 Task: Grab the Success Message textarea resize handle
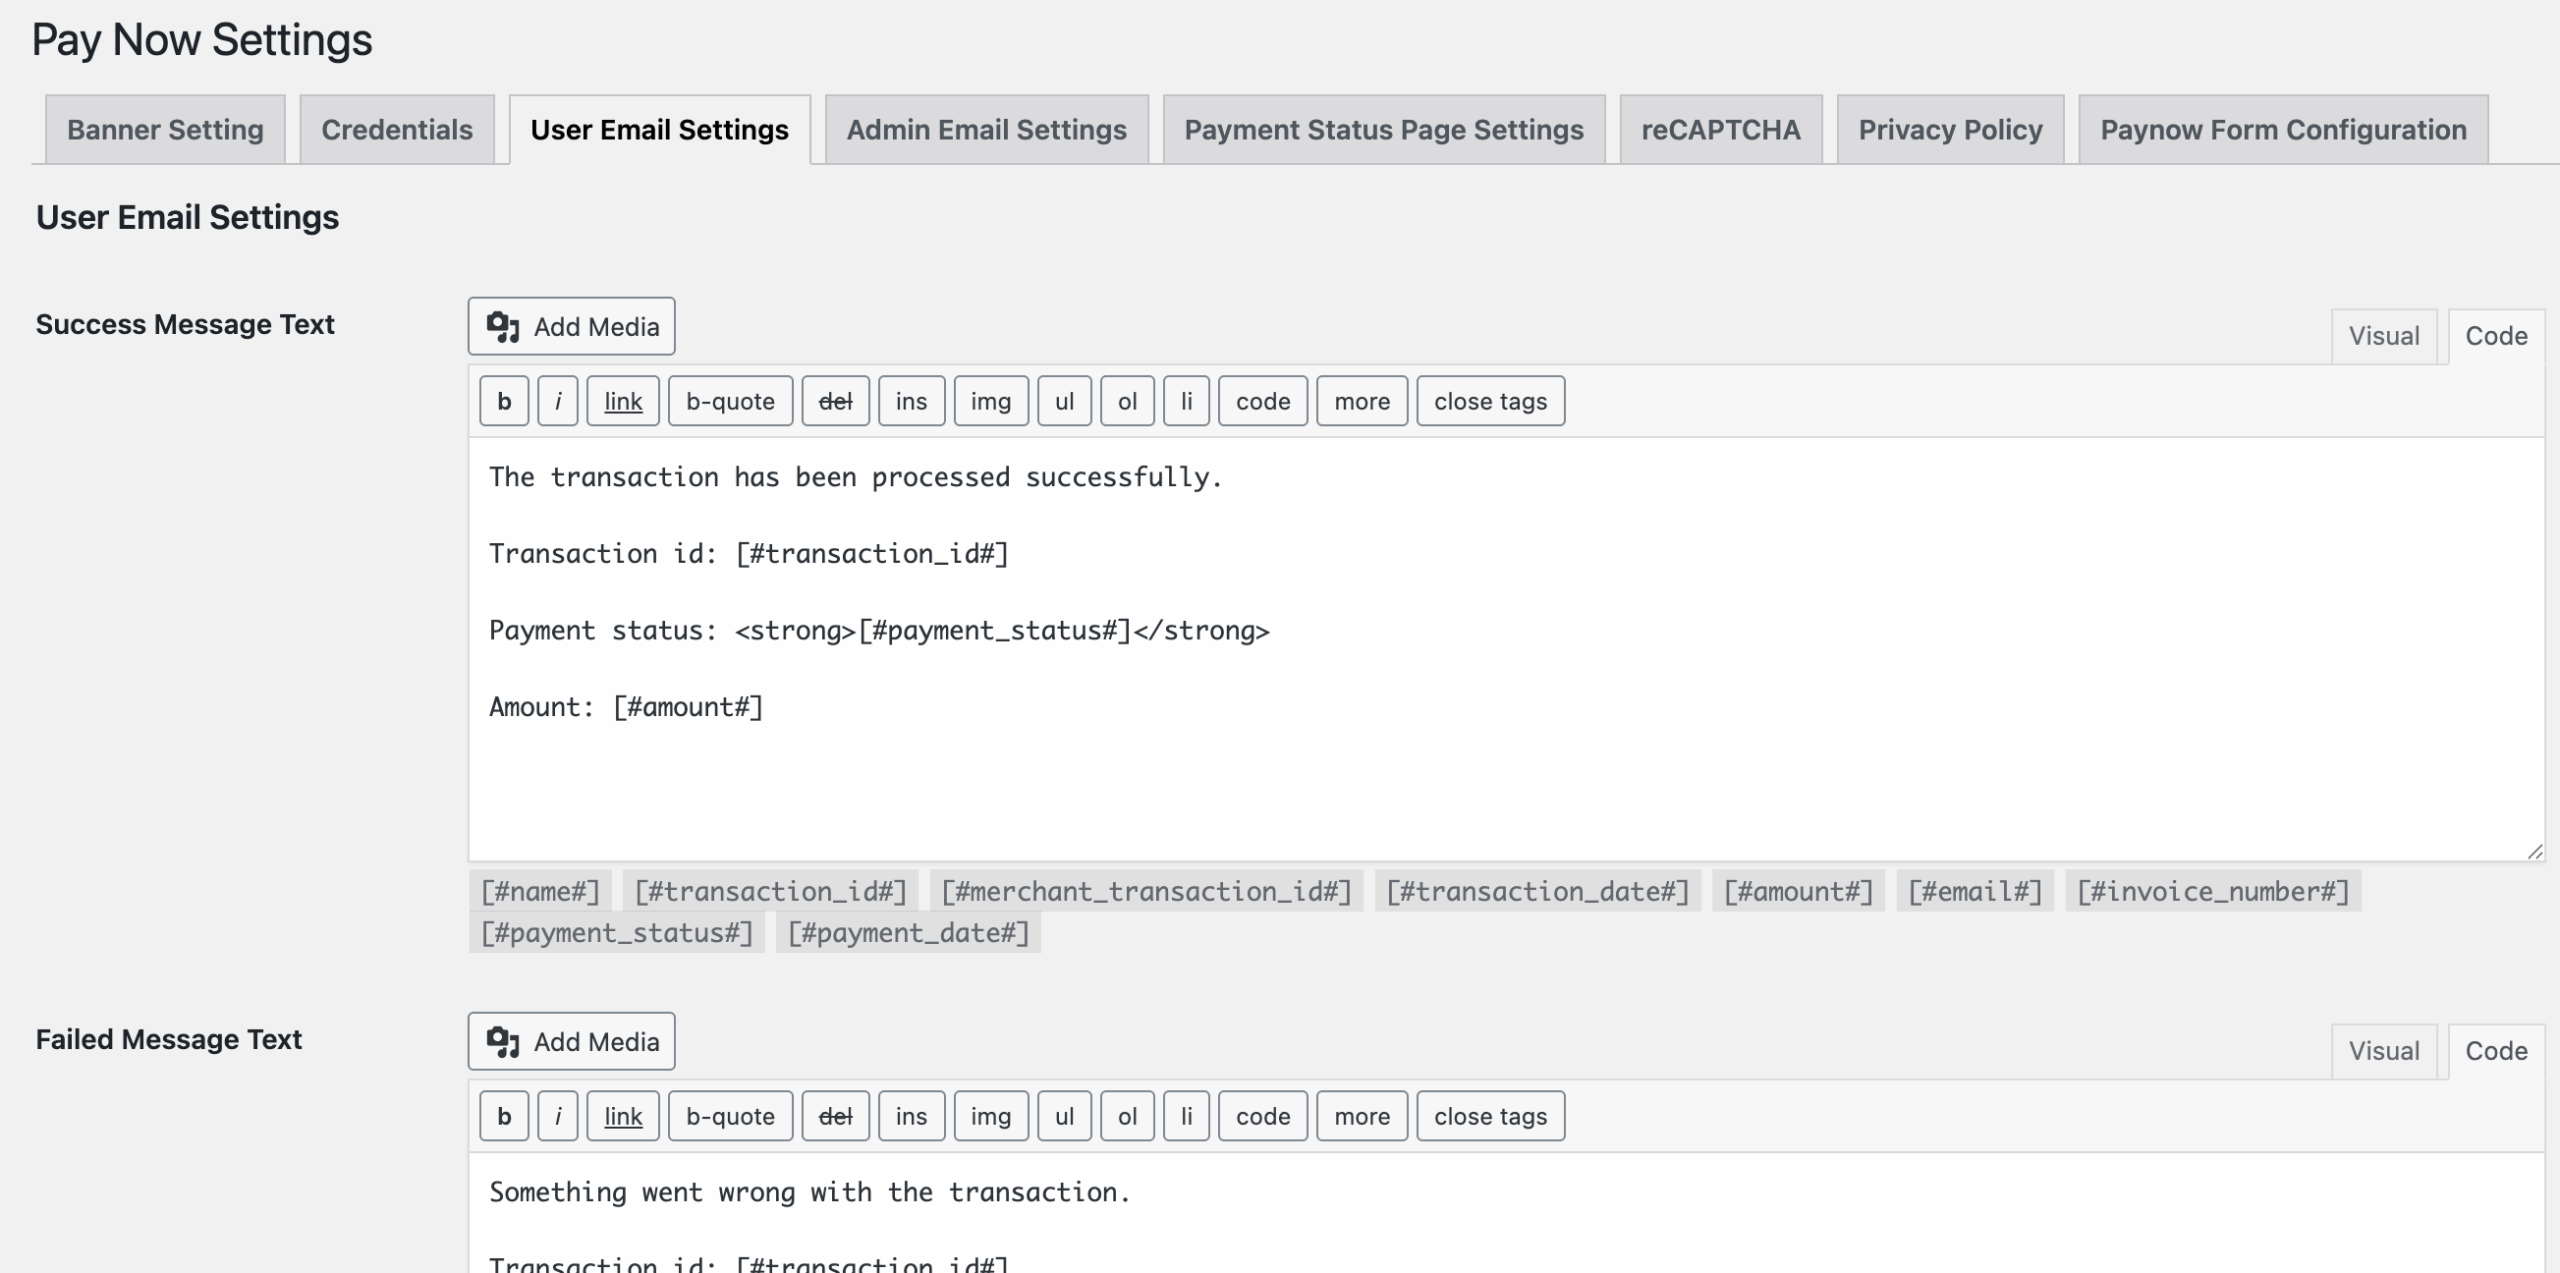pos(2534,851)
